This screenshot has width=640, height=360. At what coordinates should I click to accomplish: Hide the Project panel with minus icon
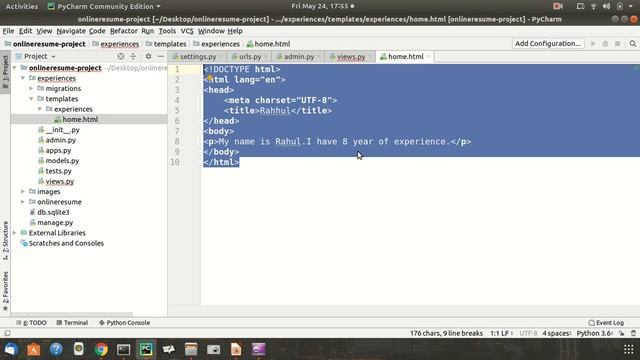[161, 56]
